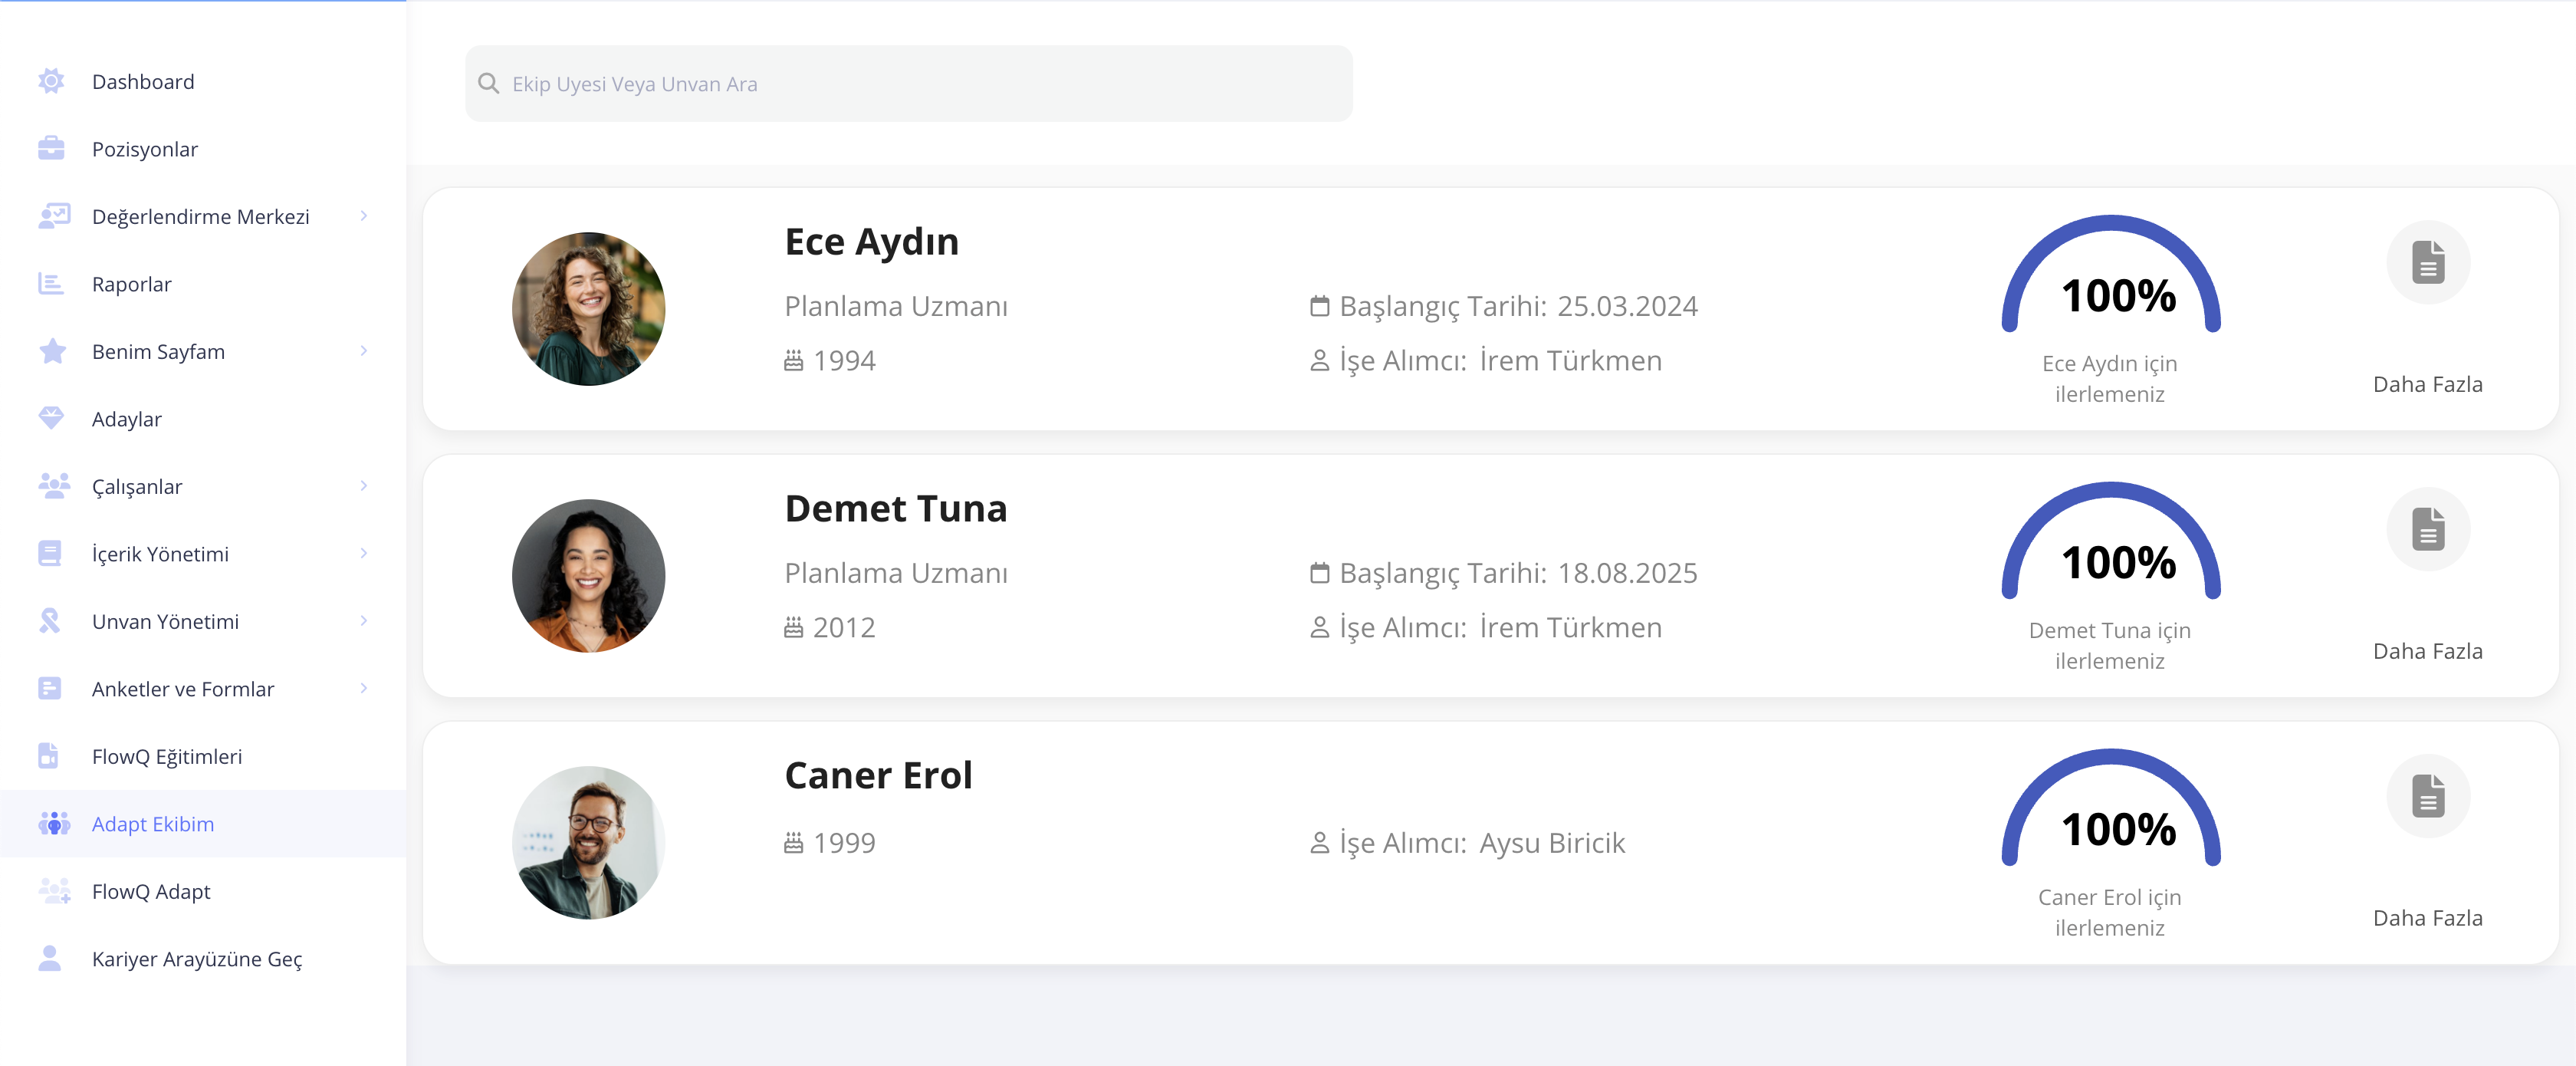Click the Pozisyonlar briefcase icon

tap(51, 149)
